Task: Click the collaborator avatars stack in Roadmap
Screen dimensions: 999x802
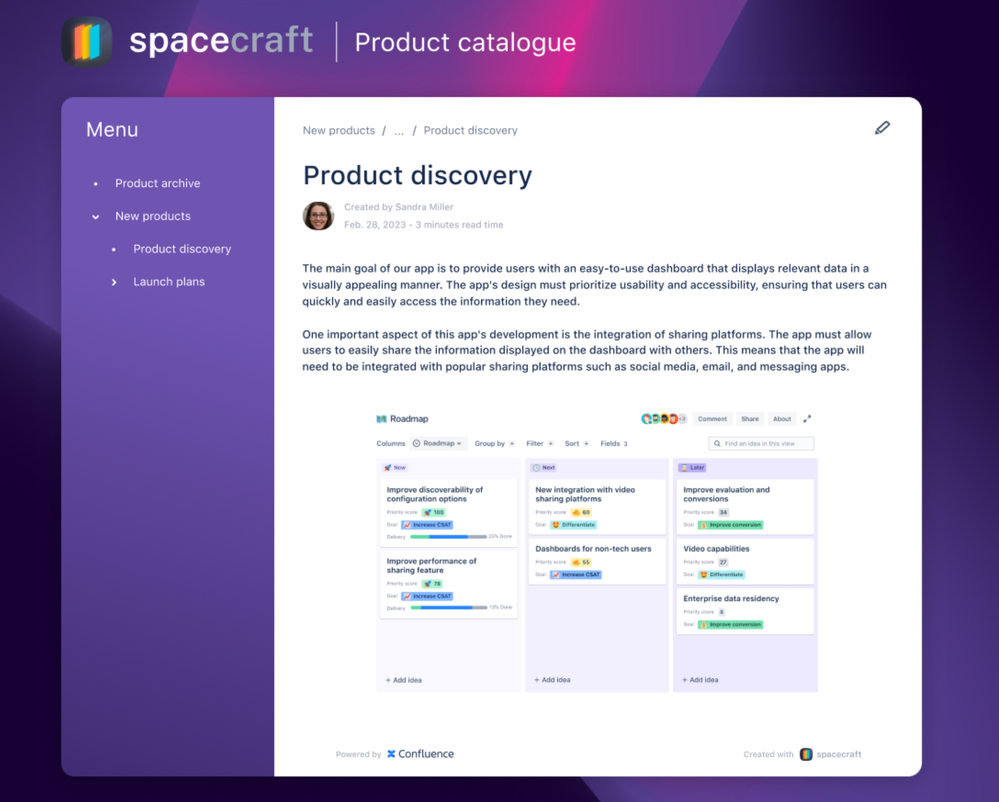Action: click(x=663, y=419)
